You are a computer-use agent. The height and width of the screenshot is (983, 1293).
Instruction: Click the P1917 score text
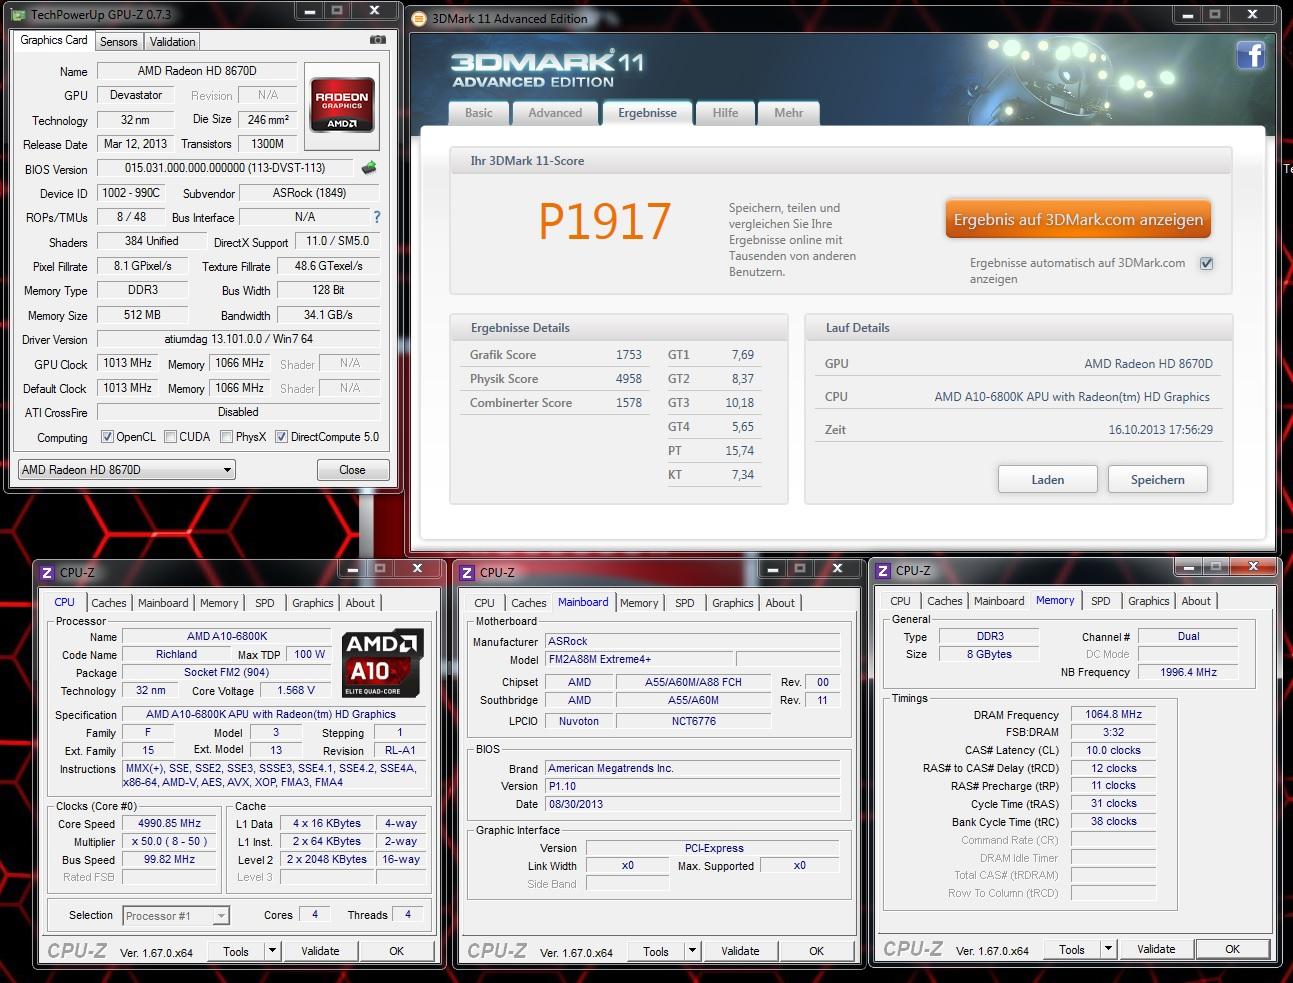point(604,222)
